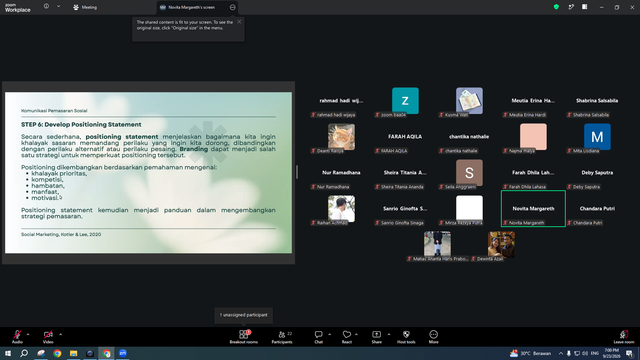Image resolution: width=640 pixels, height=360 pixels.
Task: Toggle camera with Video button
Action: [x=48, y=337]
